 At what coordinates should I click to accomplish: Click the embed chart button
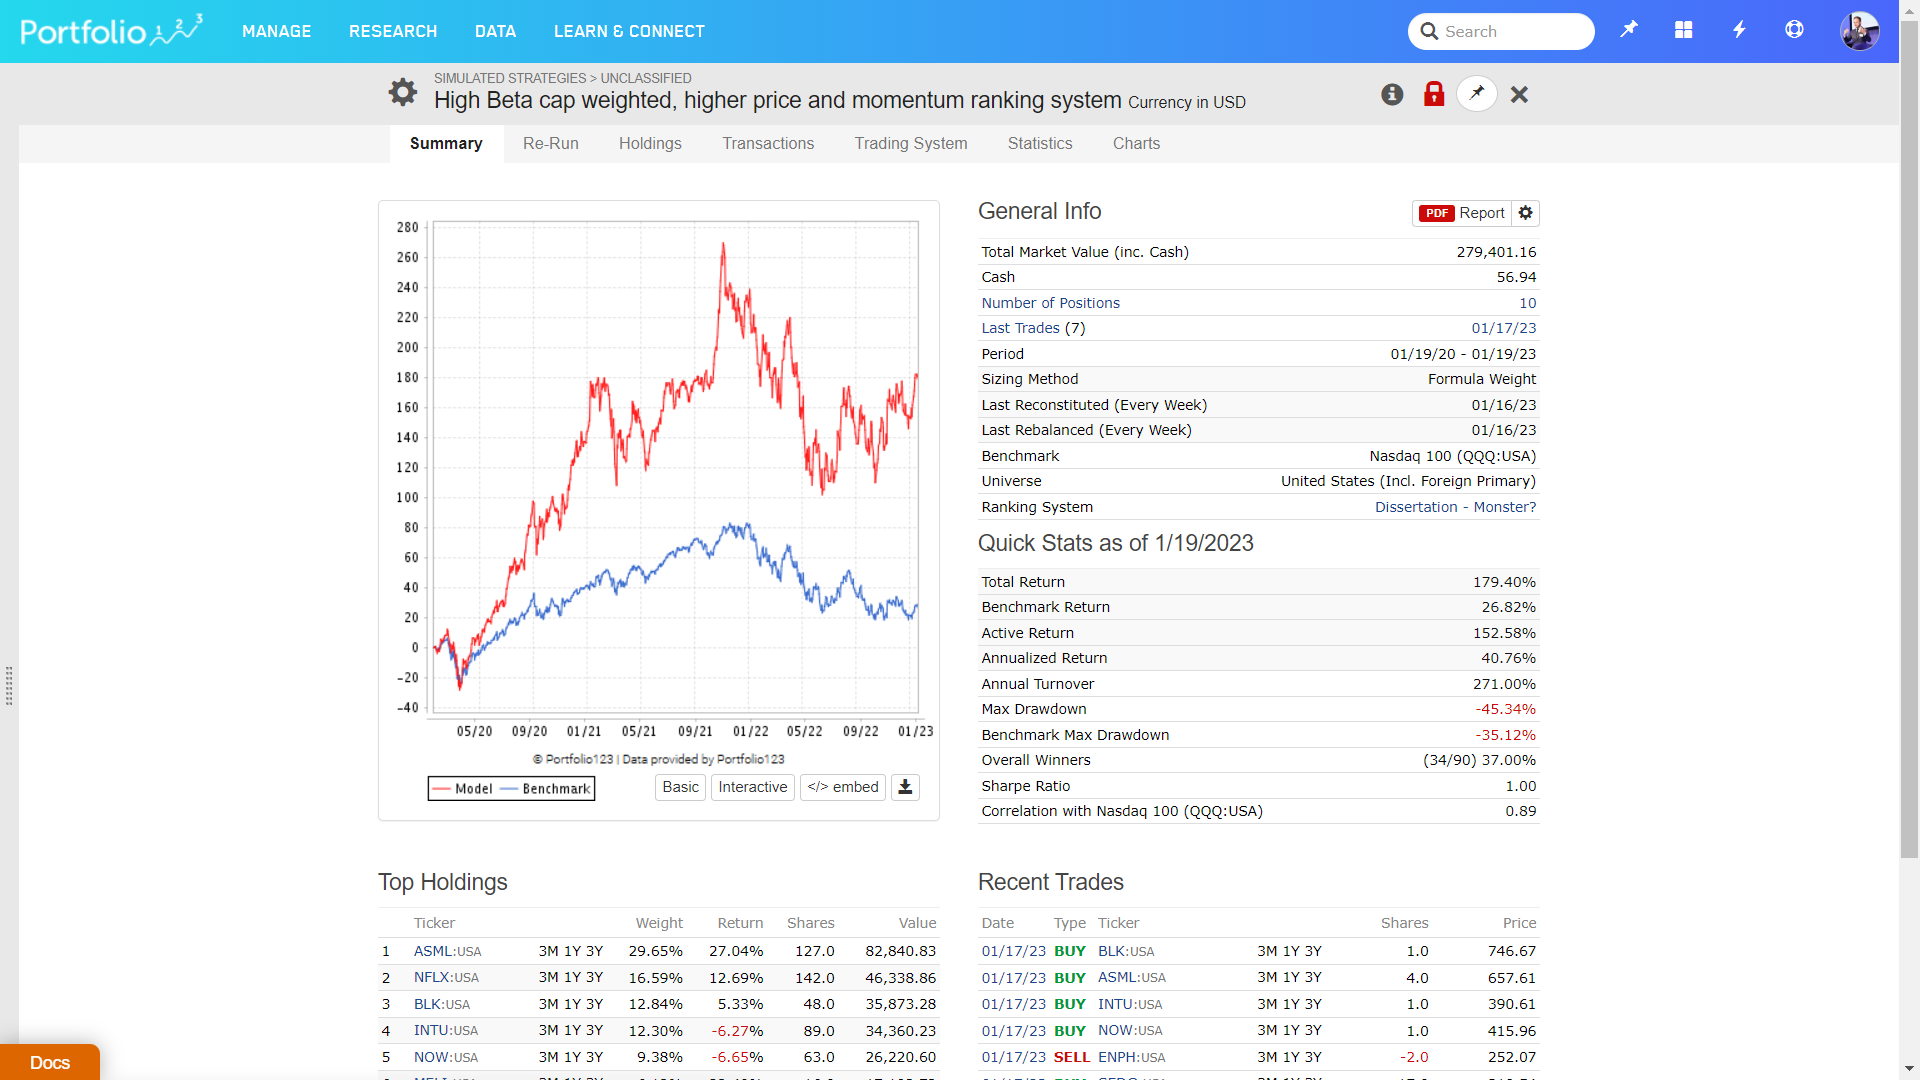tap(843, 787)
